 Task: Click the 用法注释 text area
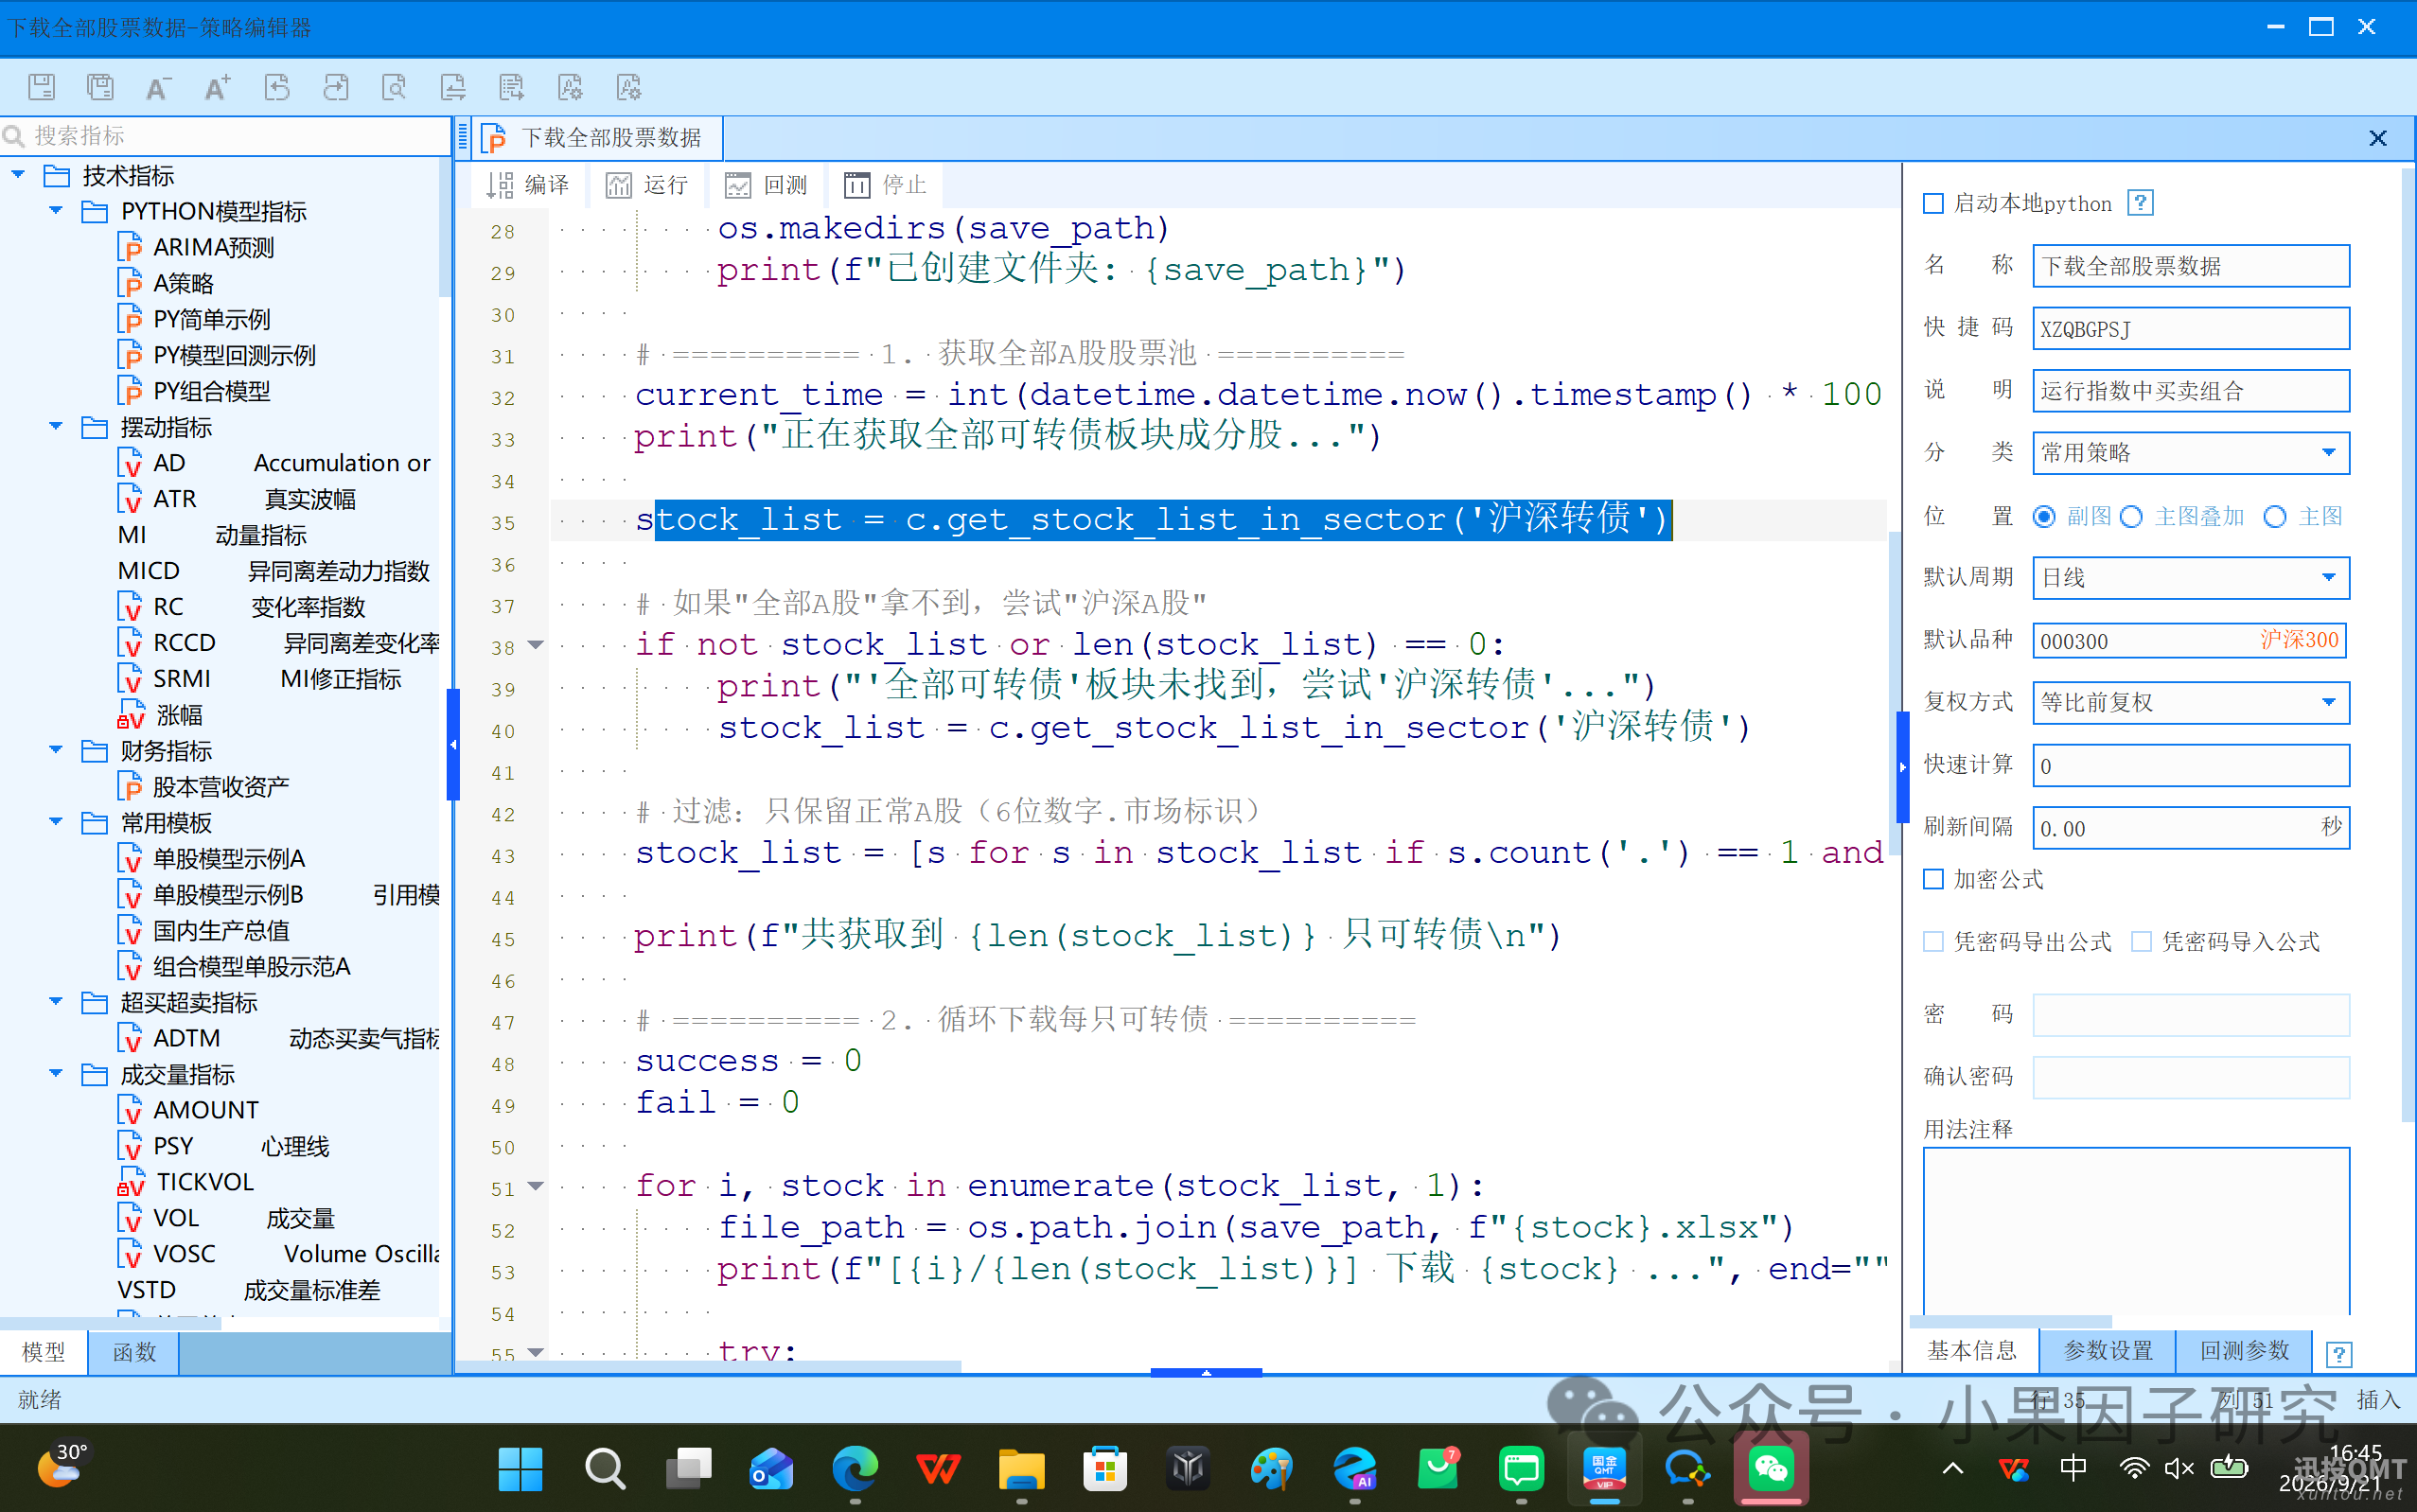coord(2136,1230)
